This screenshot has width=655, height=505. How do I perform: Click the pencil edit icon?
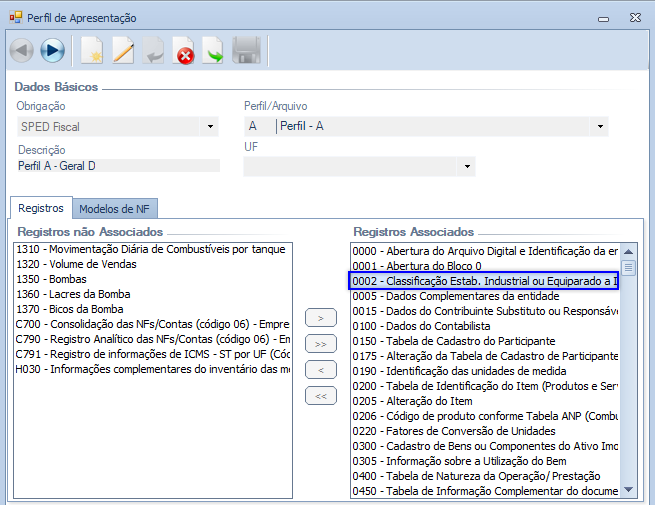[x=123, y=50]
